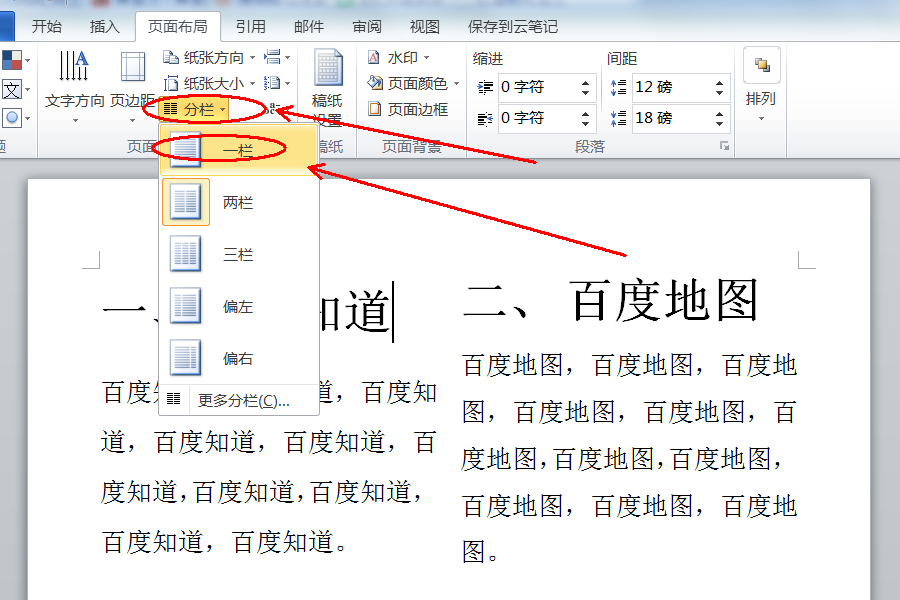900x600 pixels.
Task: Switch to the 视图 tab
Action: [425, 26]
